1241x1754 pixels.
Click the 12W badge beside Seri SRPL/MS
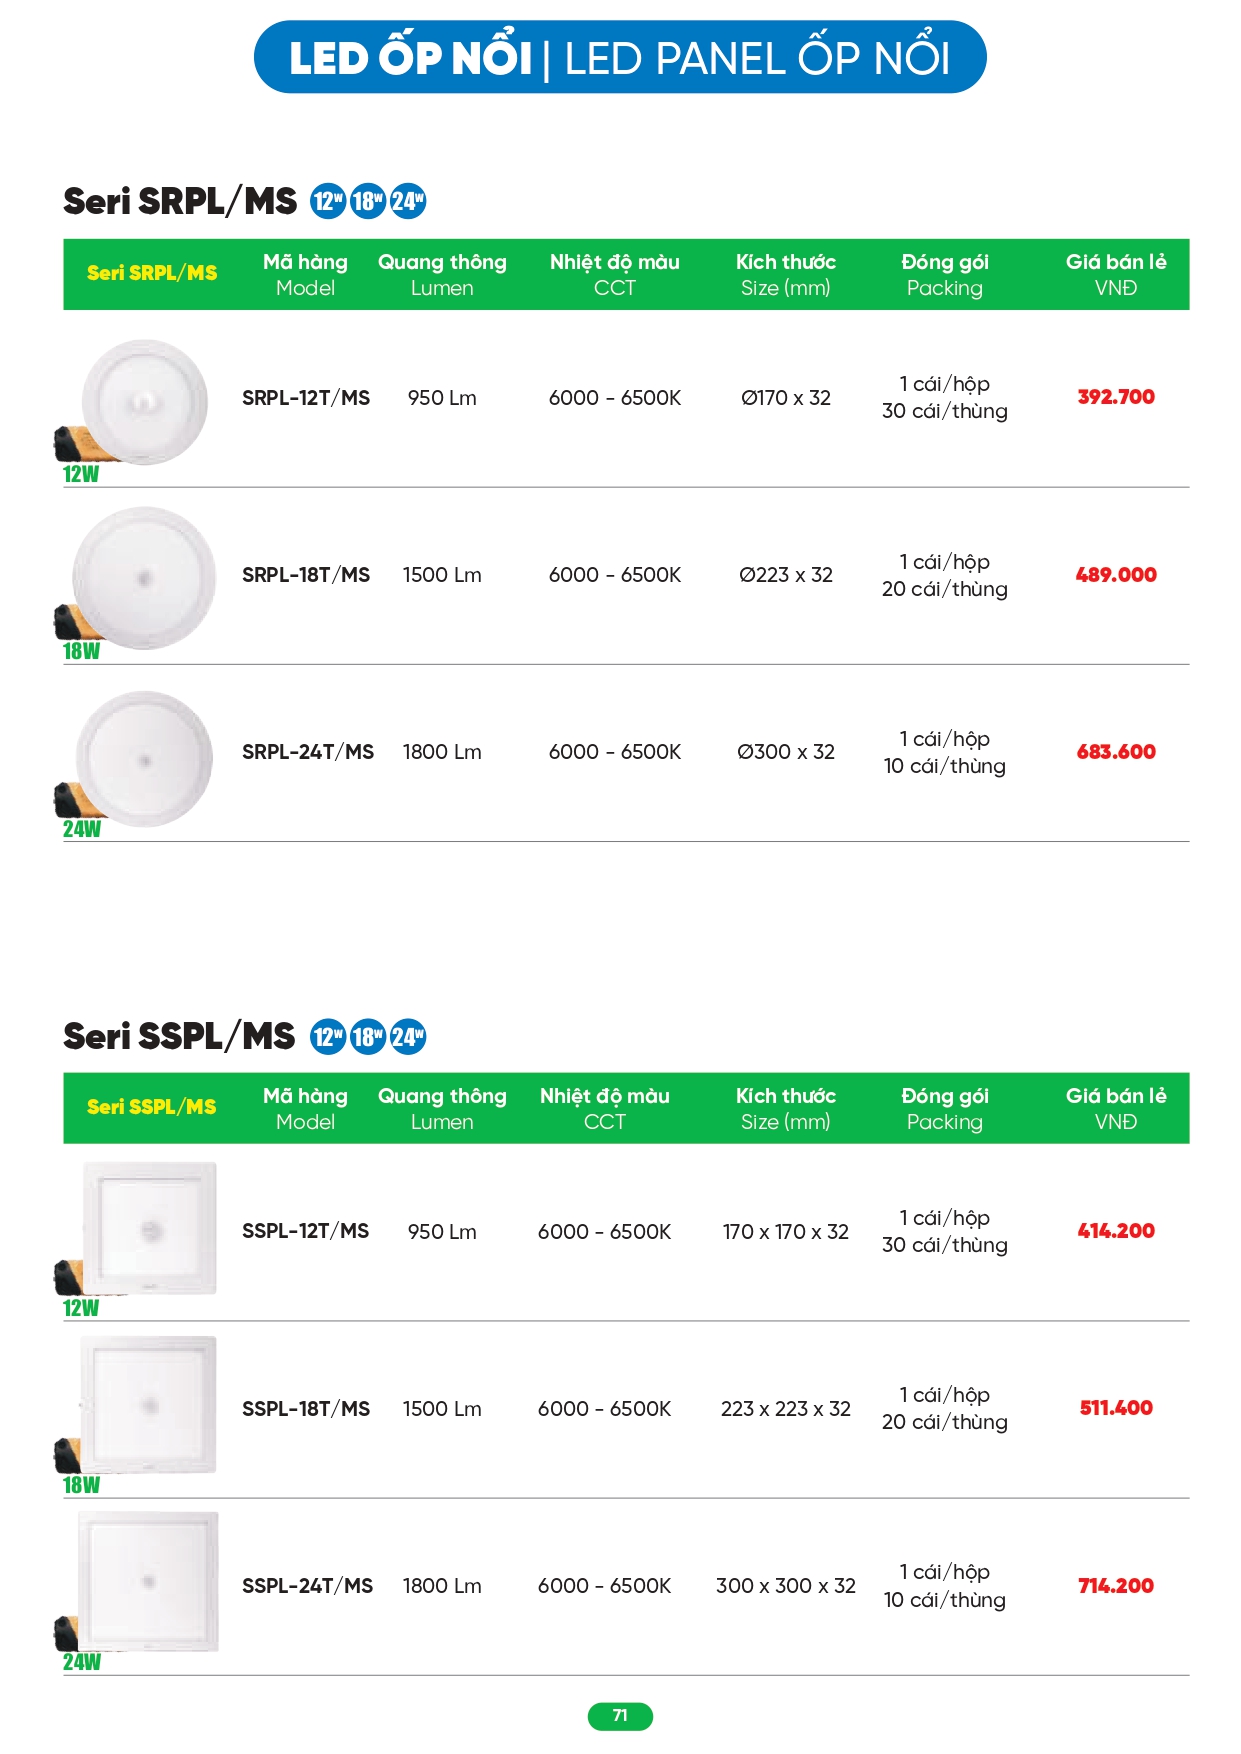[328, 201]
